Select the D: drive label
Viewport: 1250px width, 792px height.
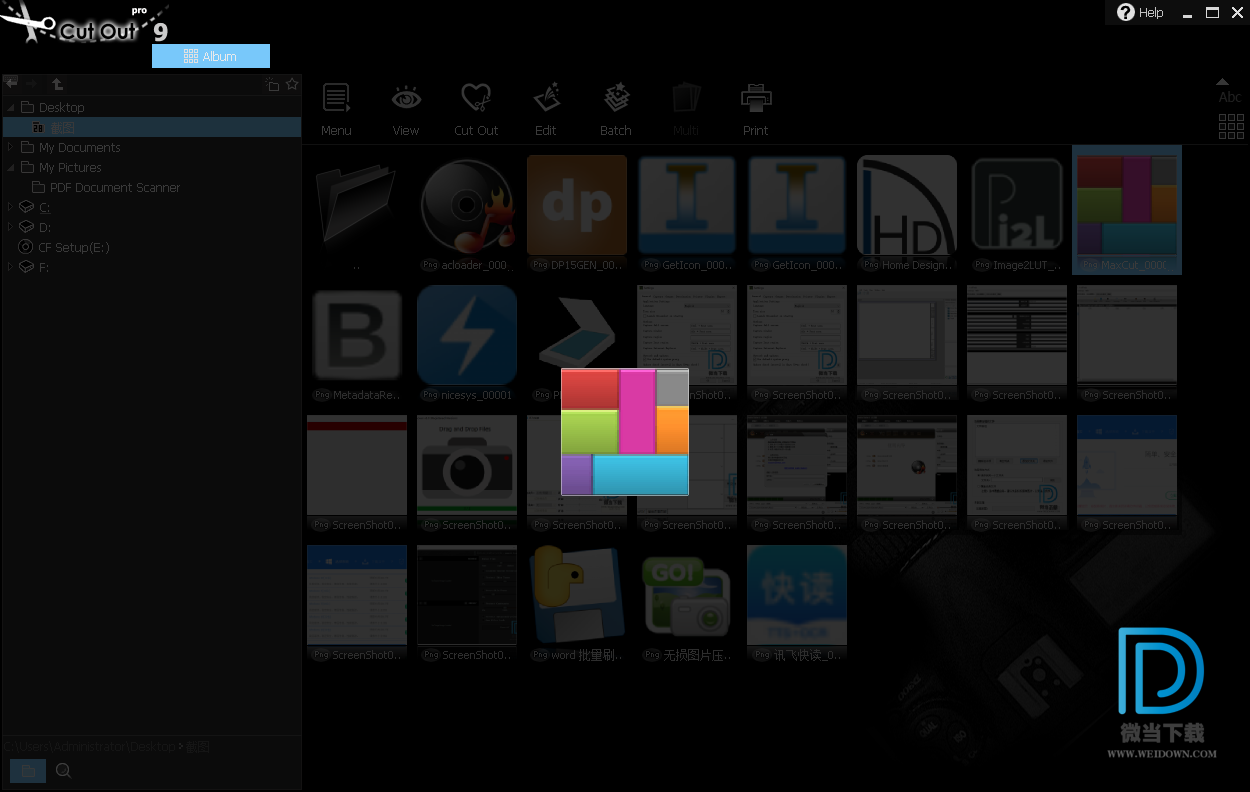click(44, 227)
